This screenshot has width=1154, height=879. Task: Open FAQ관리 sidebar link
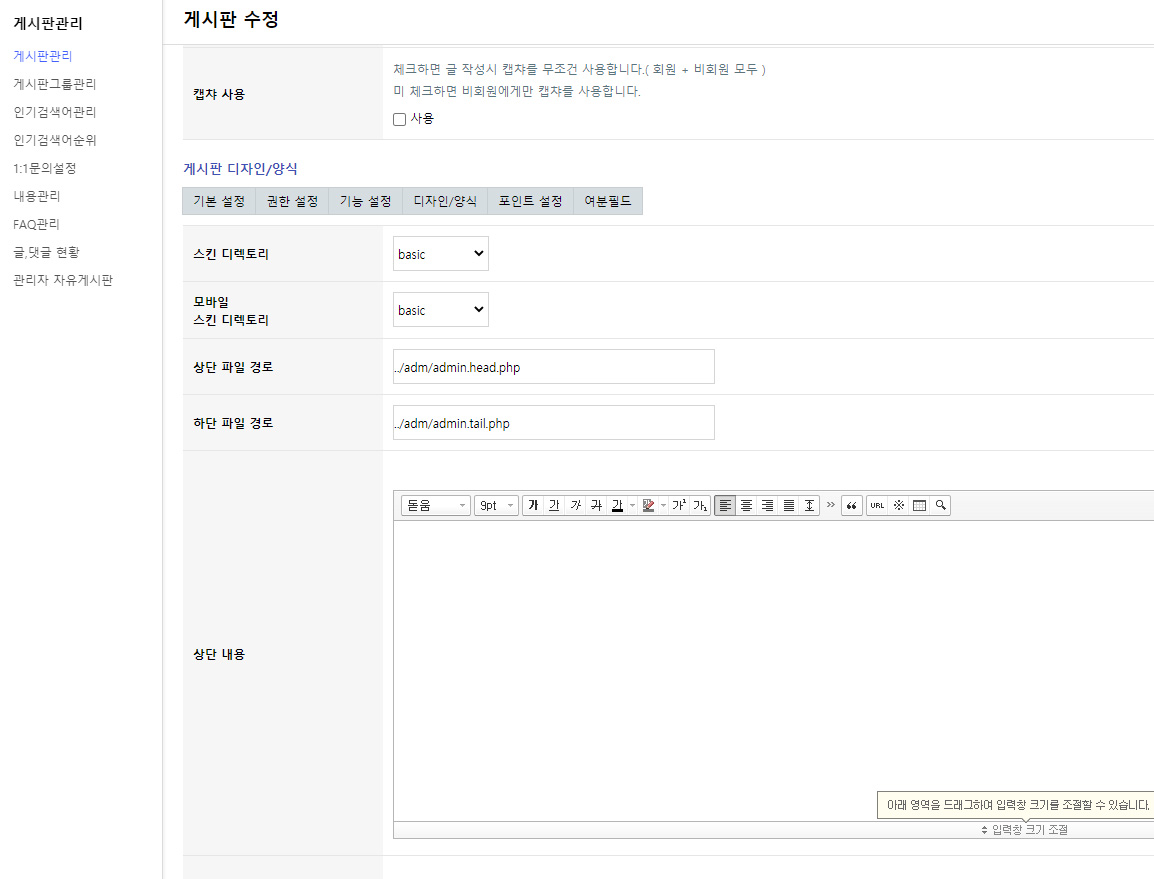point(36,224)
